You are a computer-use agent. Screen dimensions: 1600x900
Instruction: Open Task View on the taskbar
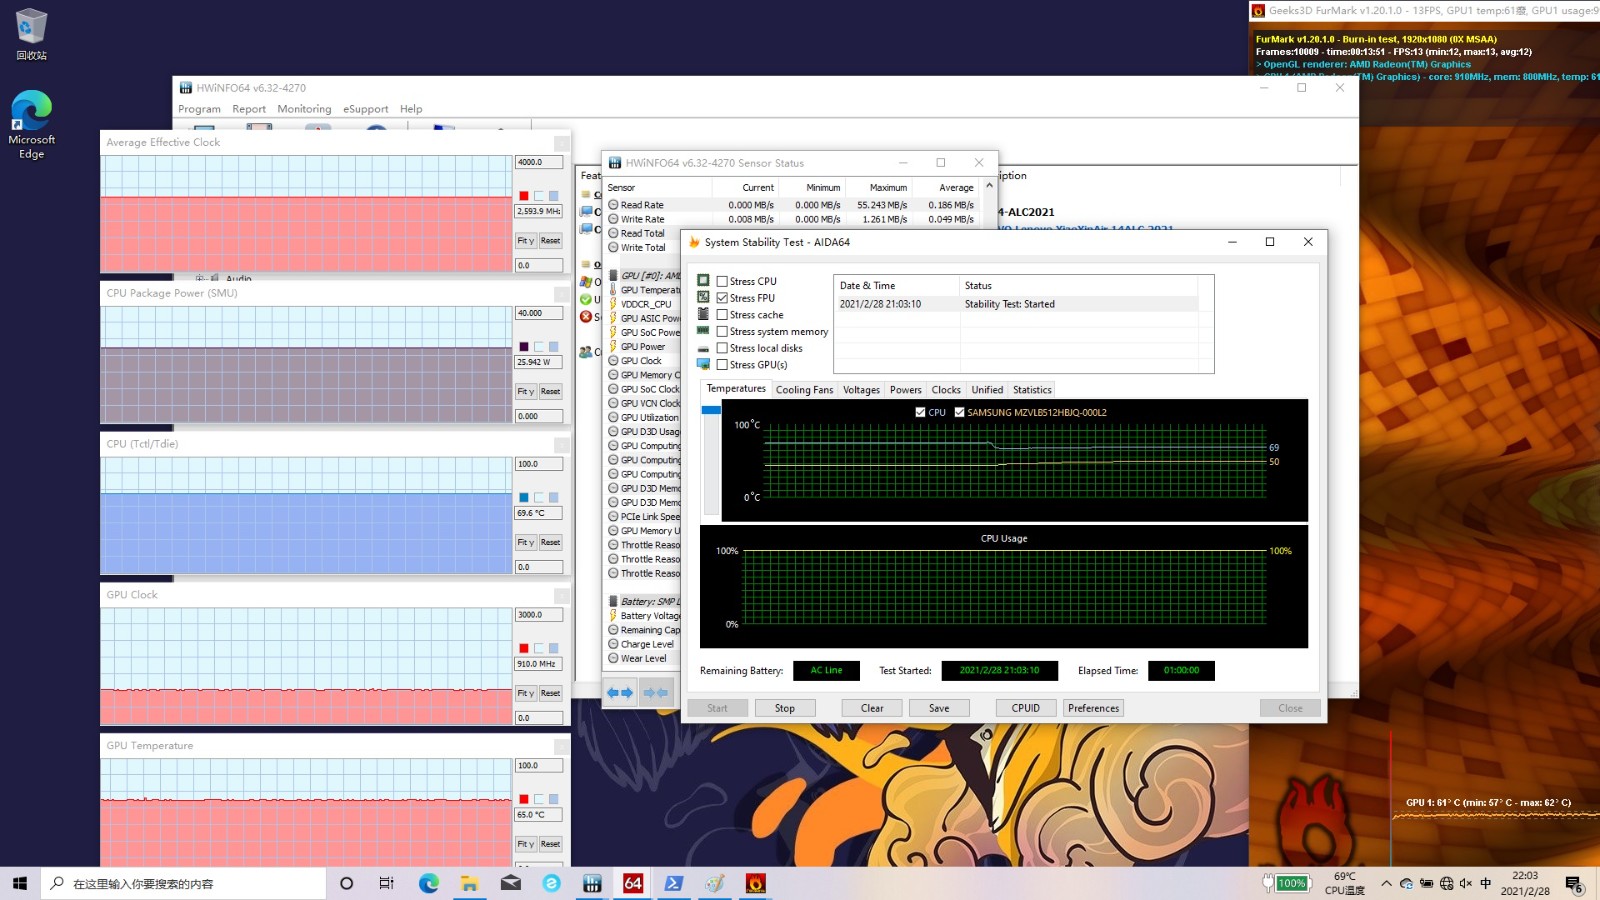pyautogui.click(x=387, y=883)
